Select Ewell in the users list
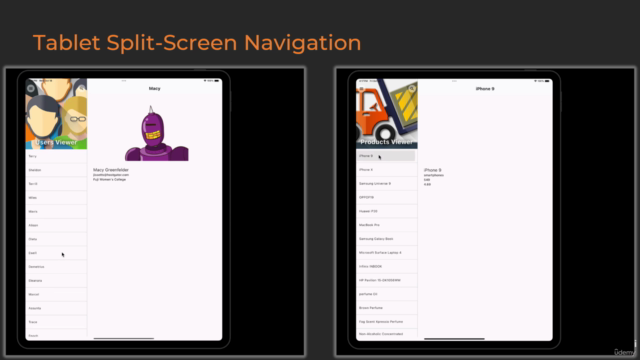 (x=56, y=253)
